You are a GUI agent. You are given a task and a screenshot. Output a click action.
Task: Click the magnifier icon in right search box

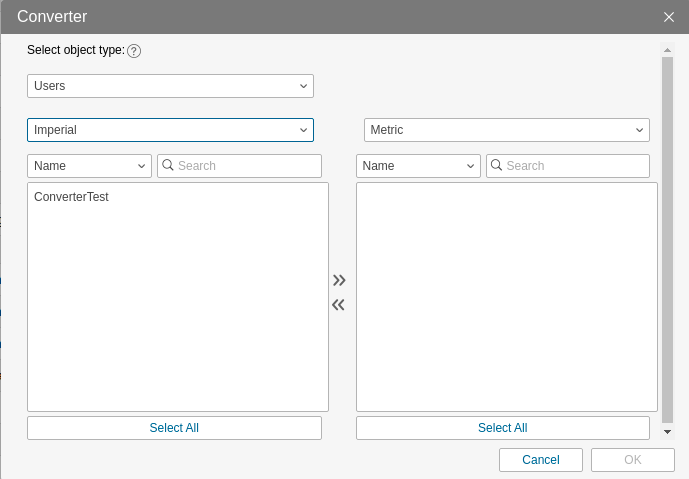click(x=497, y=165)
